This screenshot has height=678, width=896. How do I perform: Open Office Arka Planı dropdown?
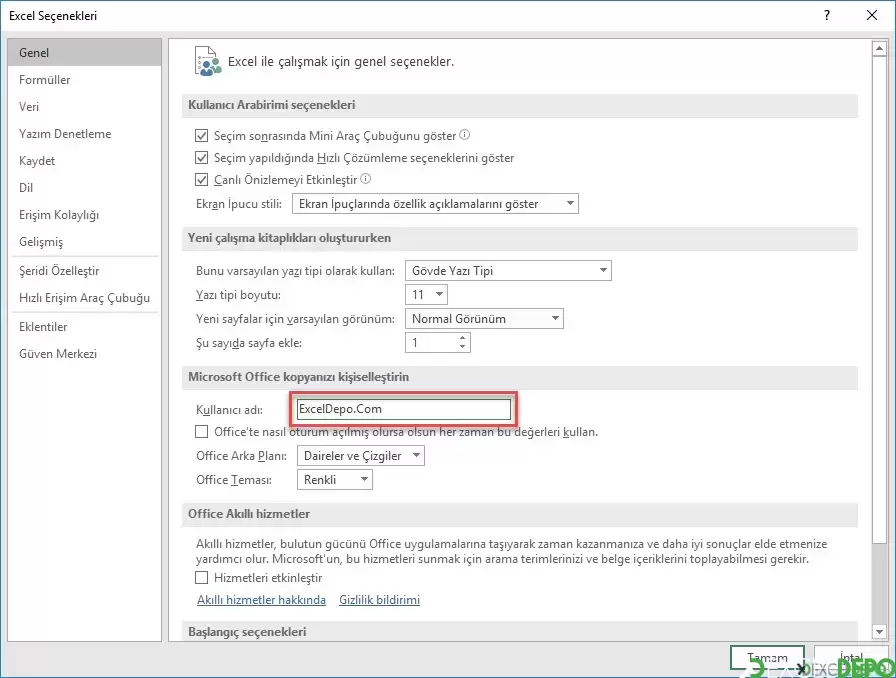click(x=361, y=456)
